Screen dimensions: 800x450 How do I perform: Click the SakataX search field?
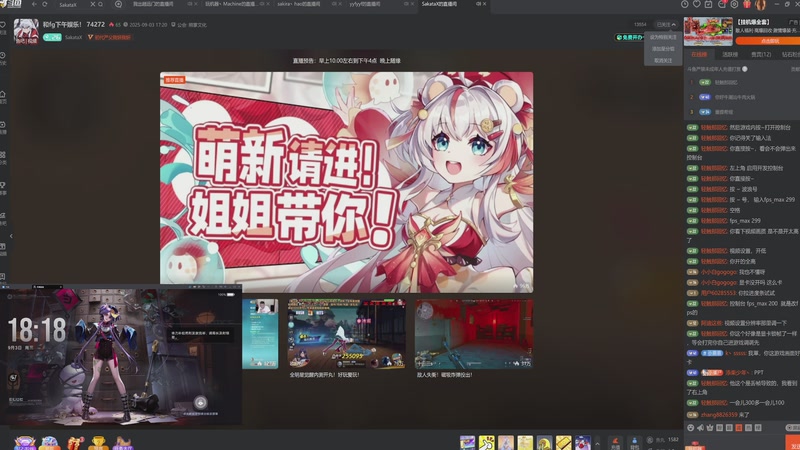71,5
